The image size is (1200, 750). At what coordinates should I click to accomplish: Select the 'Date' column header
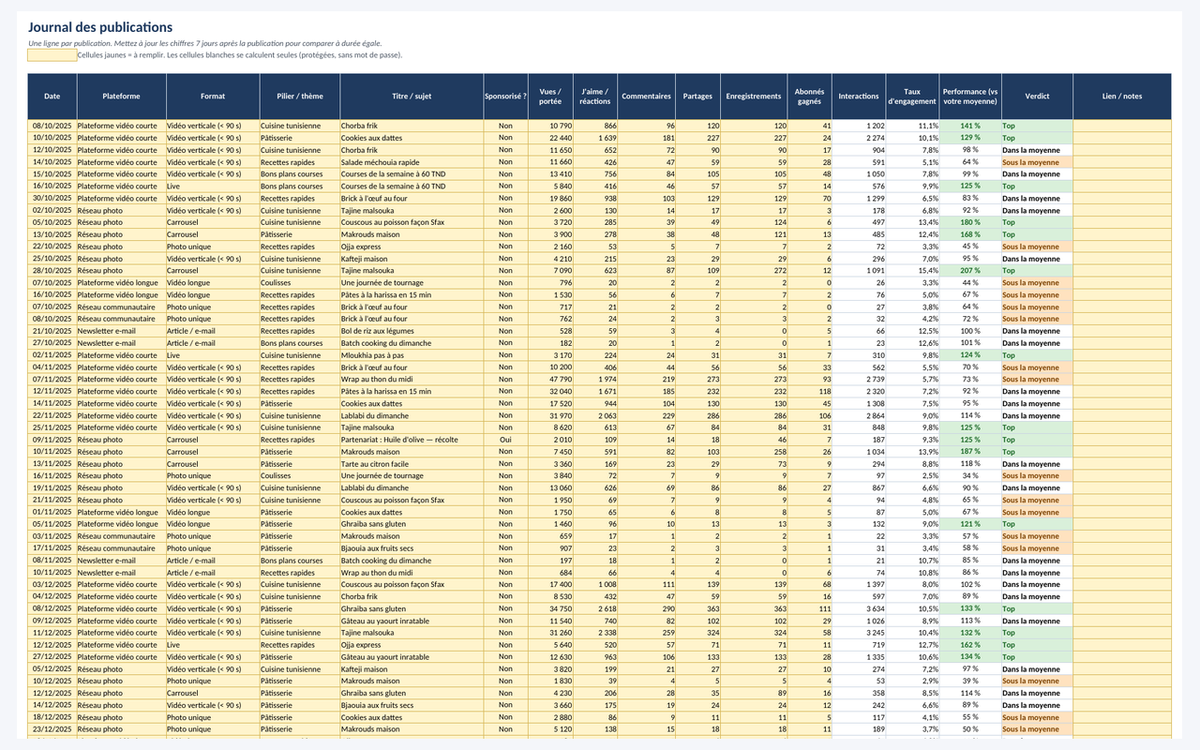[52, 96]
